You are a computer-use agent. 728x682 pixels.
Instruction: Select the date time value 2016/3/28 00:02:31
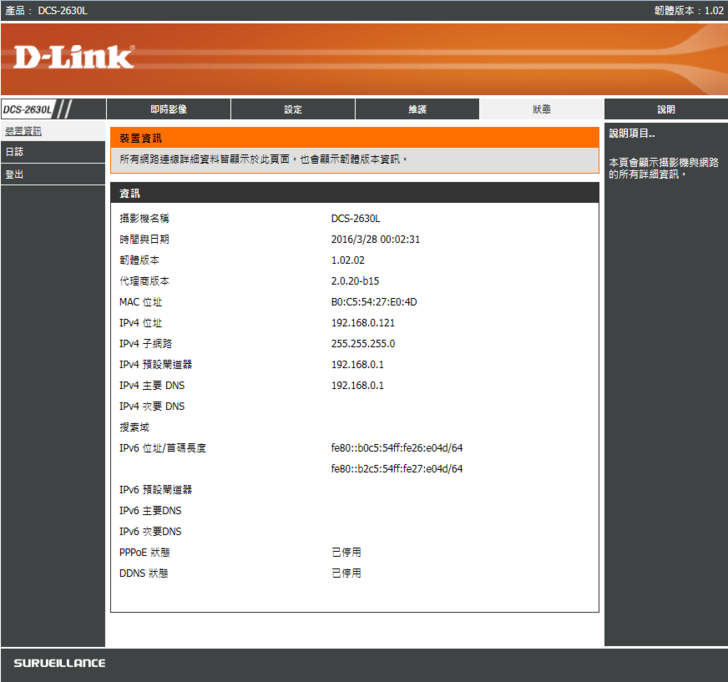[375, 239]
